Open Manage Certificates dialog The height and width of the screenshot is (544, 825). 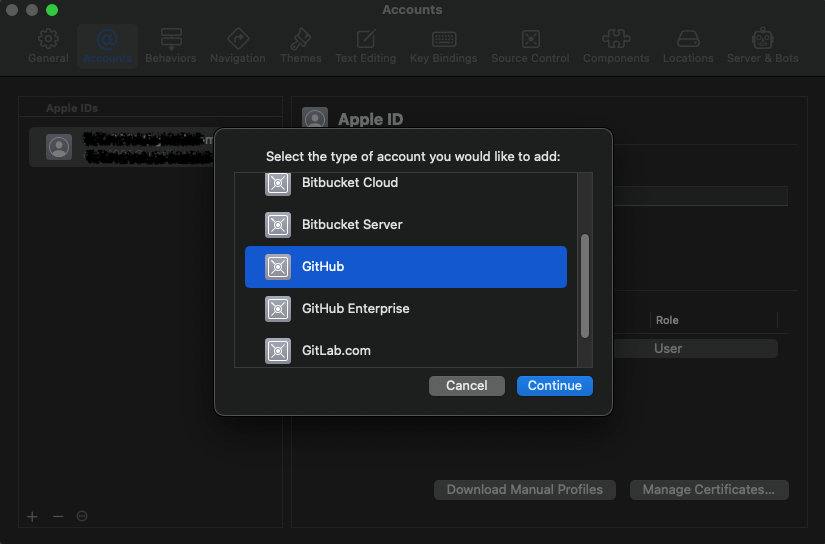coord(709,490)
